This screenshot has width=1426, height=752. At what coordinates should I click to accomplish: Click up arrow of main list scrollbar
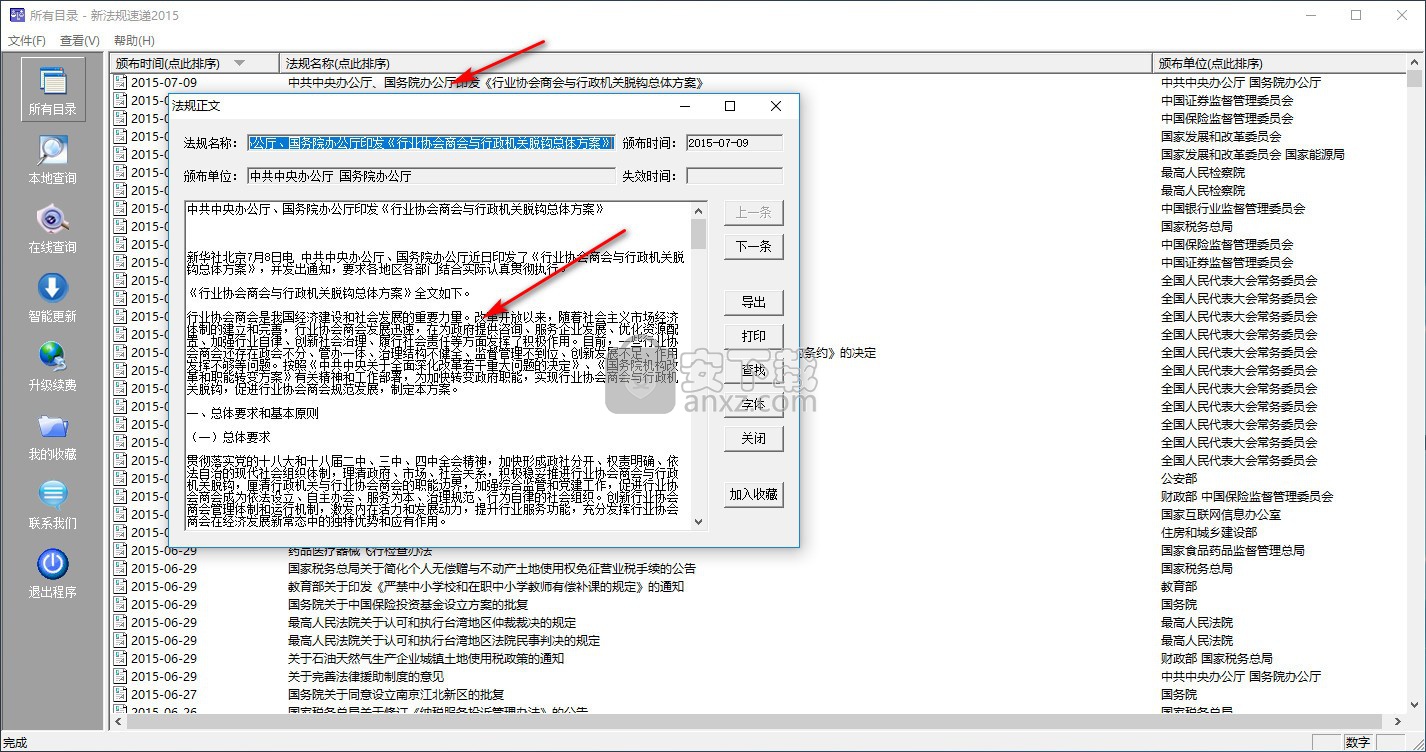1414,63
